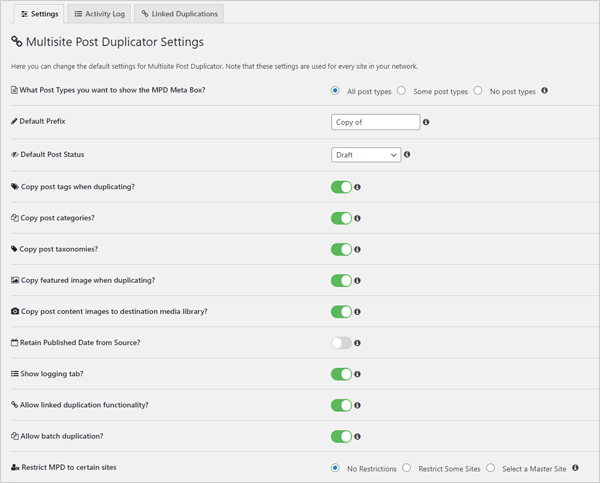Select the All post types radio button

tap(335, 91)
